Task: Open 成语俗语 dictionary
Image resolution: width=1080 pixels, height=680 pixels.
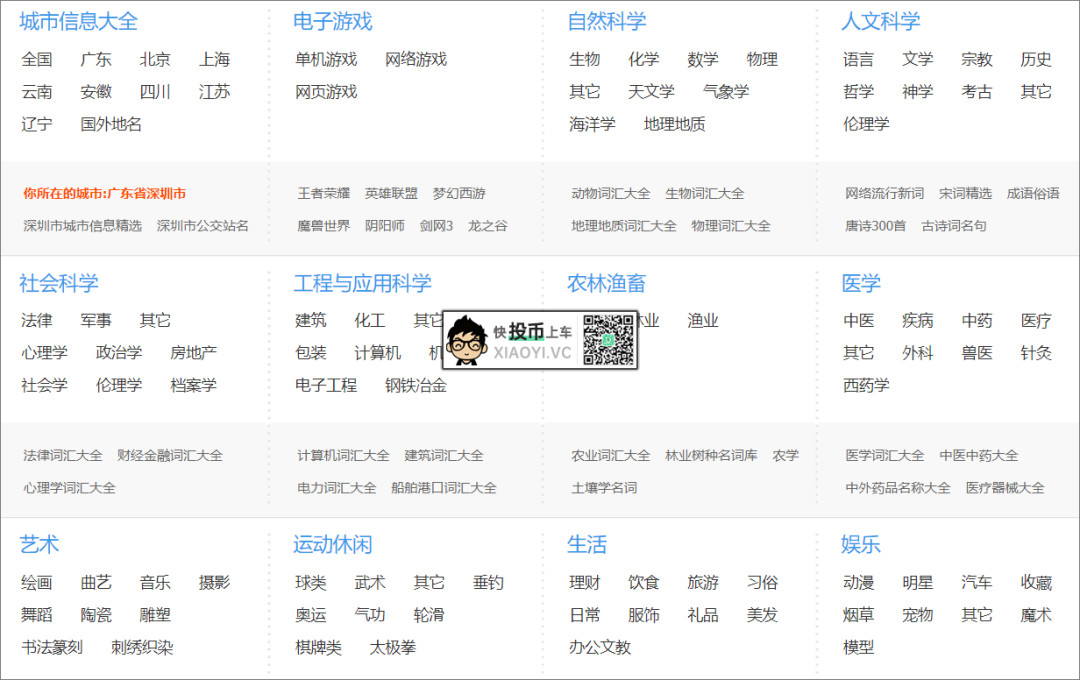Action: tap(1033, 194)
